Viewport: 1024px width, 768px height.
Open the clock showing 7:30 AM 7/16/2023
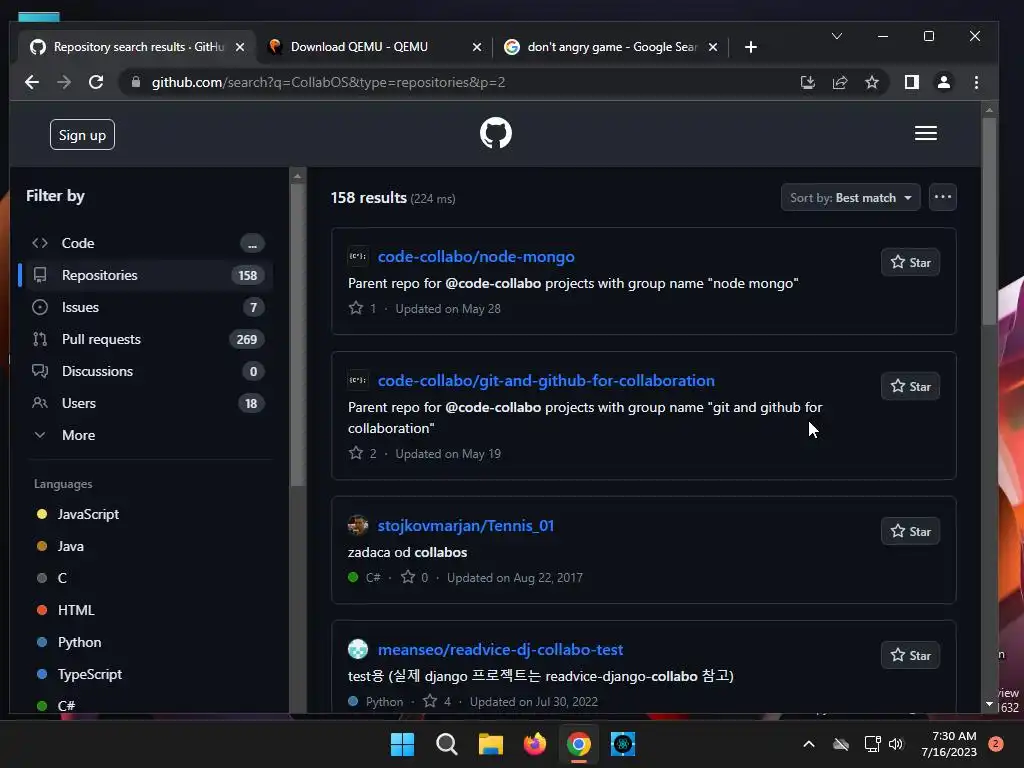point(949,744)
